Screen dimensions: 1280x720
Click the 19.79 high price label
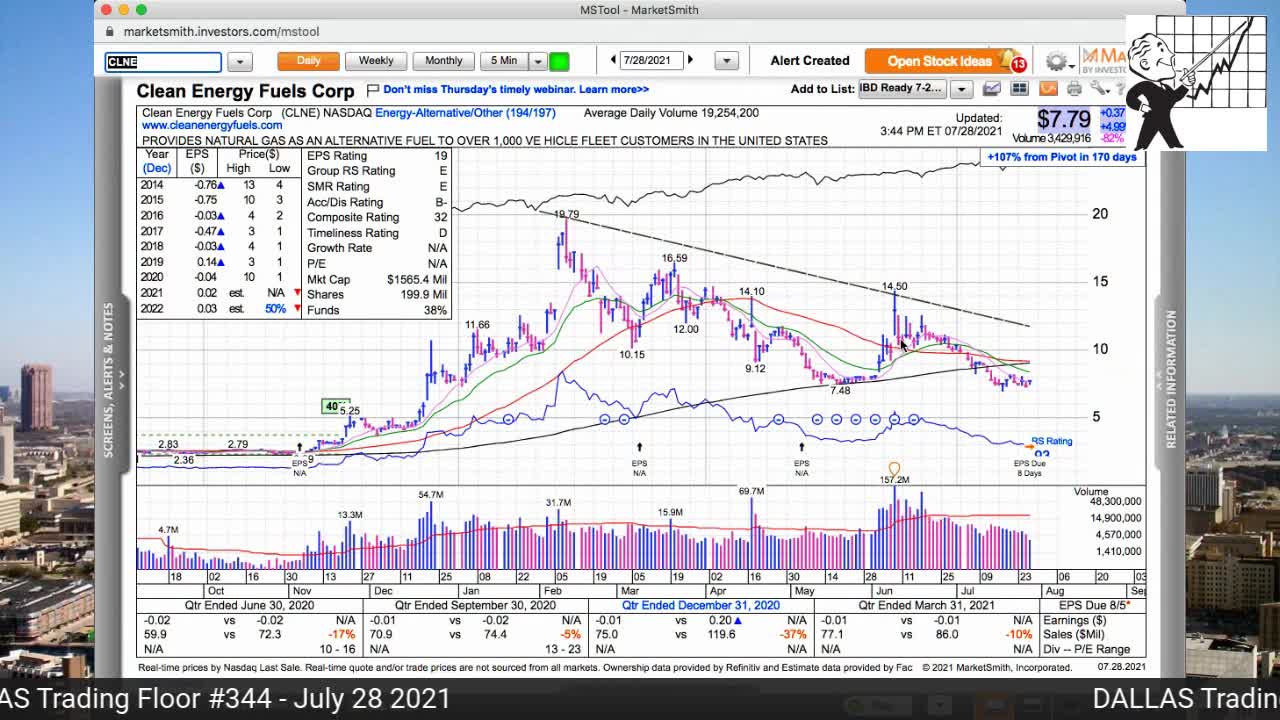pos(566,214)
